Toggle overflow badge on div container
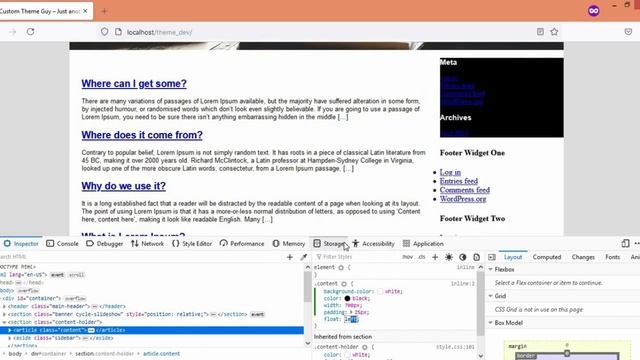Screen dimensions: 640x360 tap(76, 299)
